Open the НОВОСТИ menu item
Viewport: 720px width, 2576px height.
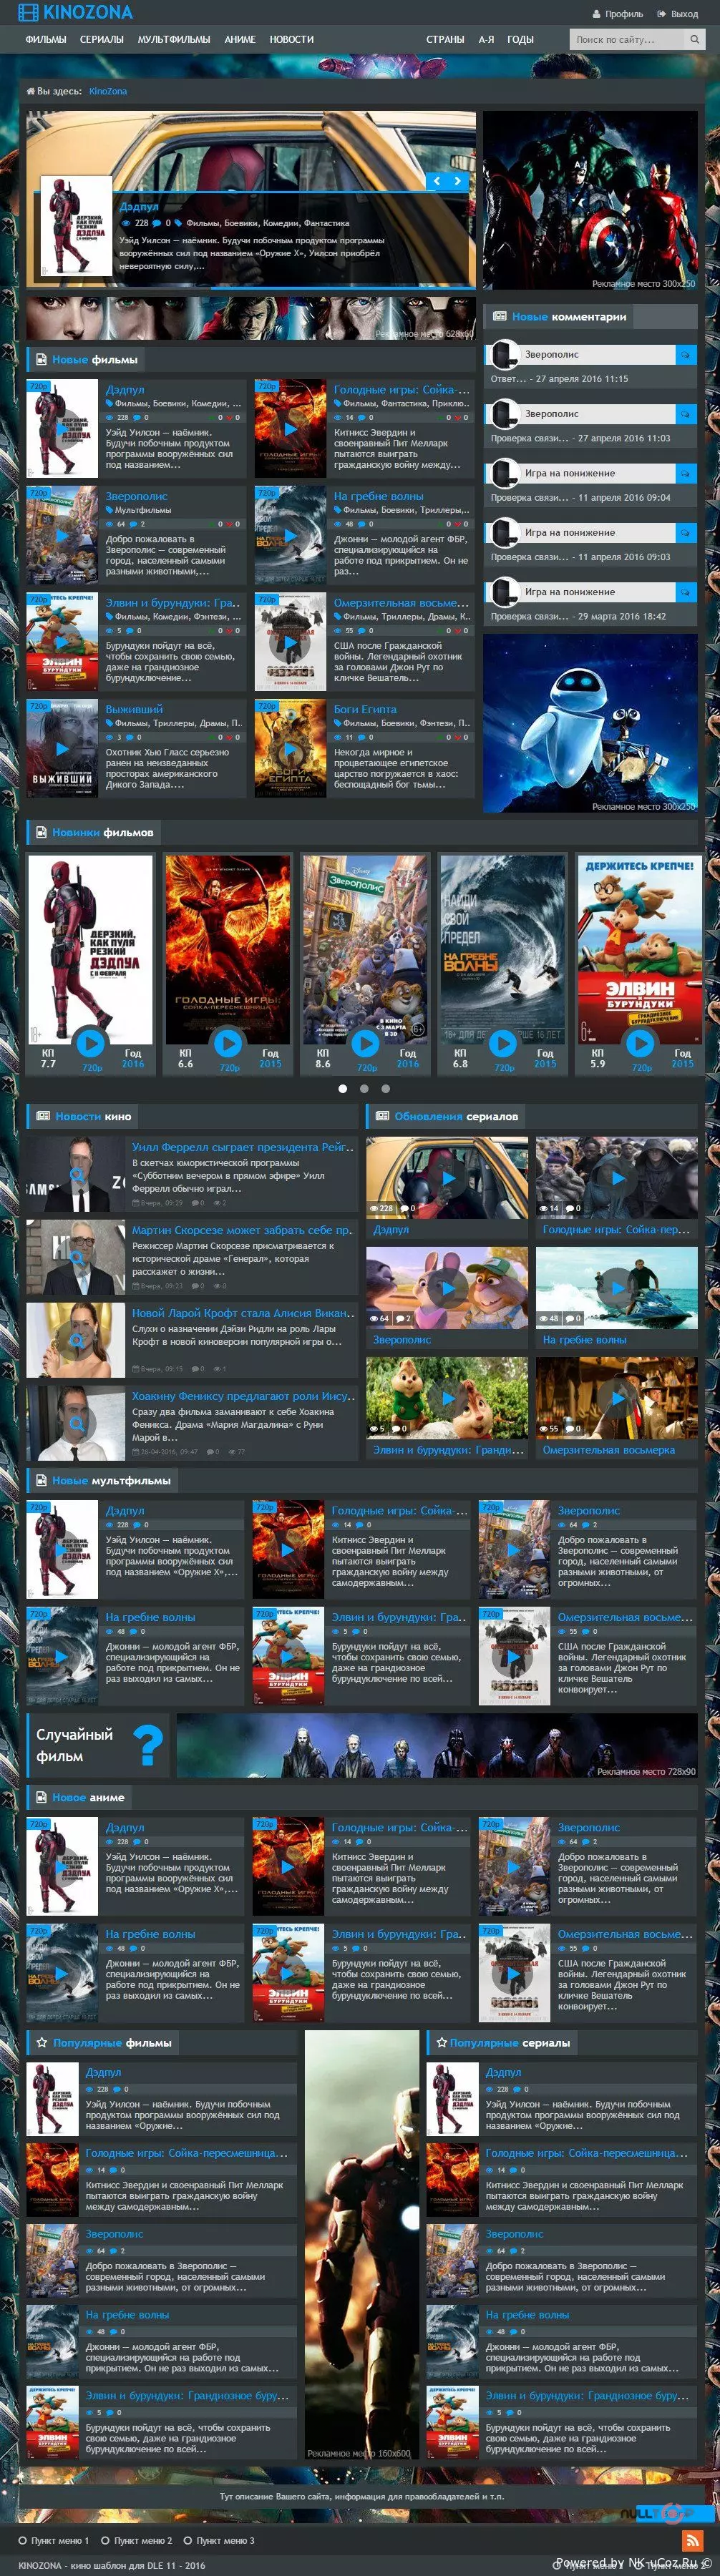point(292,40)
